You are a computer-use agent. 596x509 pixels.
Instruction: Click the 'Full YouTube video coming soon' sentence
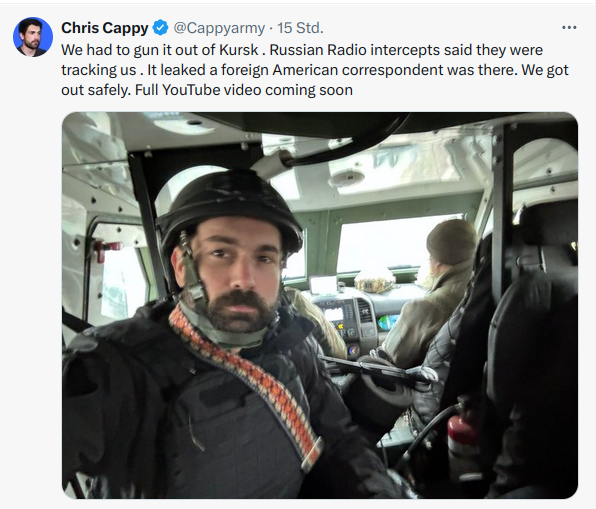coord(244,90)
